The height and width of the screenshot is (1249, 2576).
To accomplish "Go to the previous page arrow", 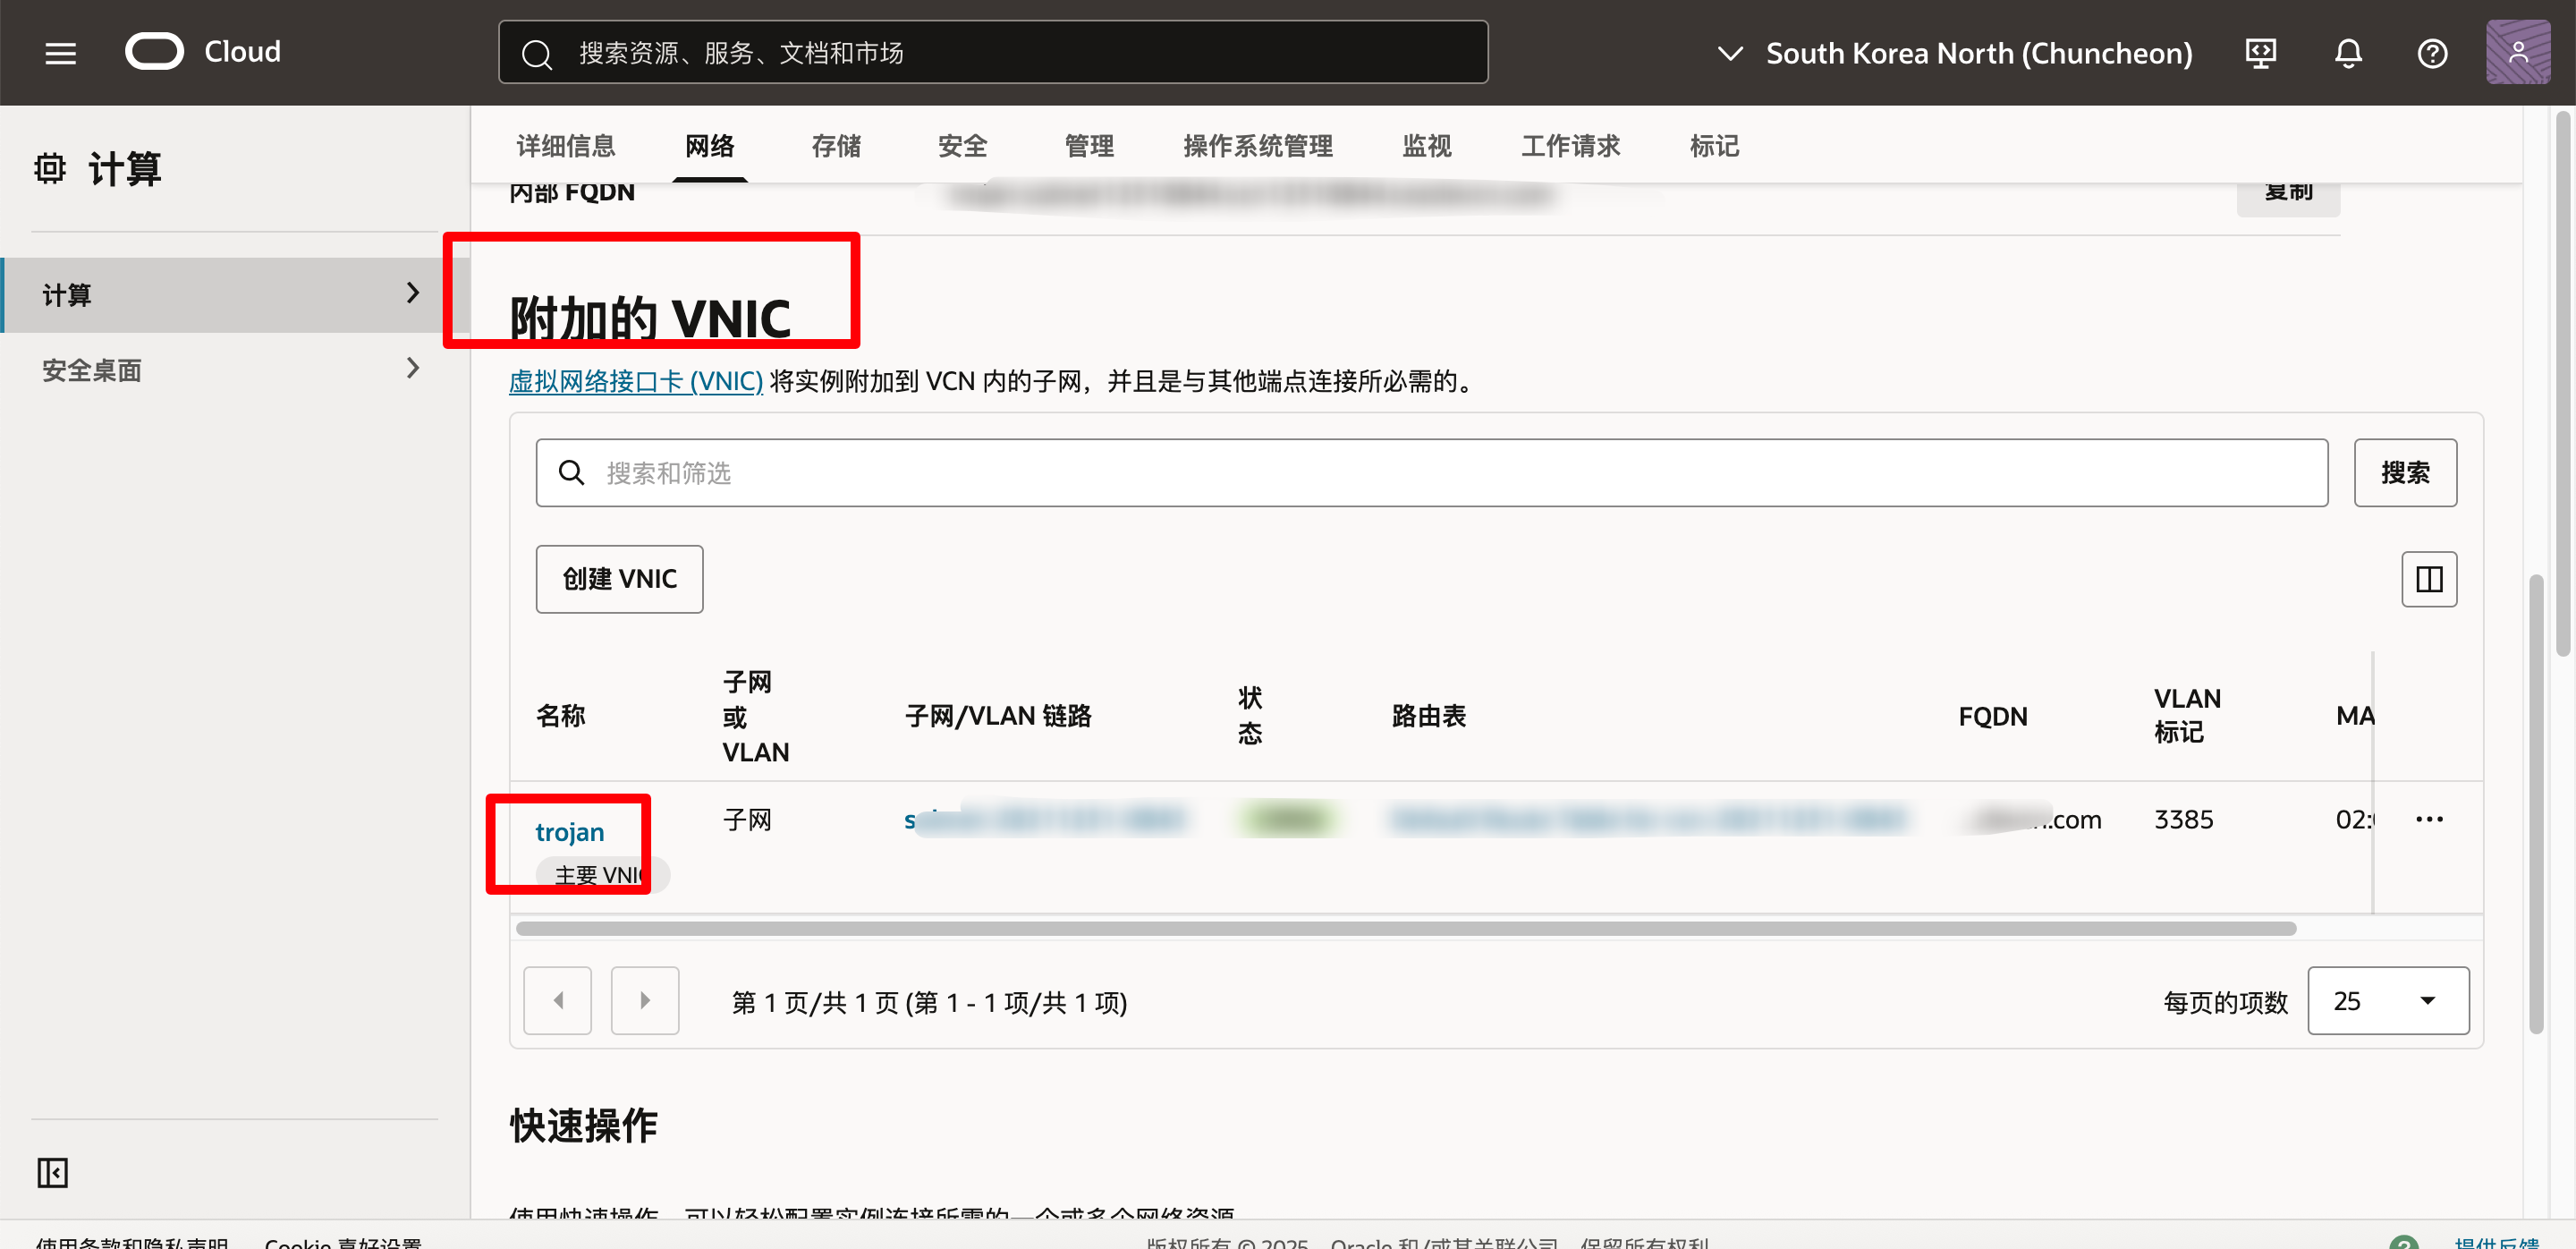I will click(x=557, y=1000).
